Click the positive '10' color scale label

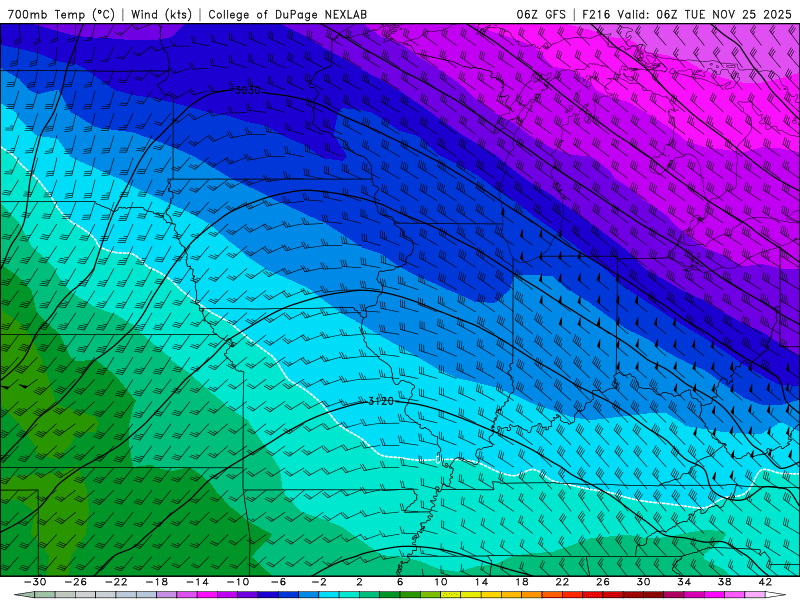(x=441, y=582)
